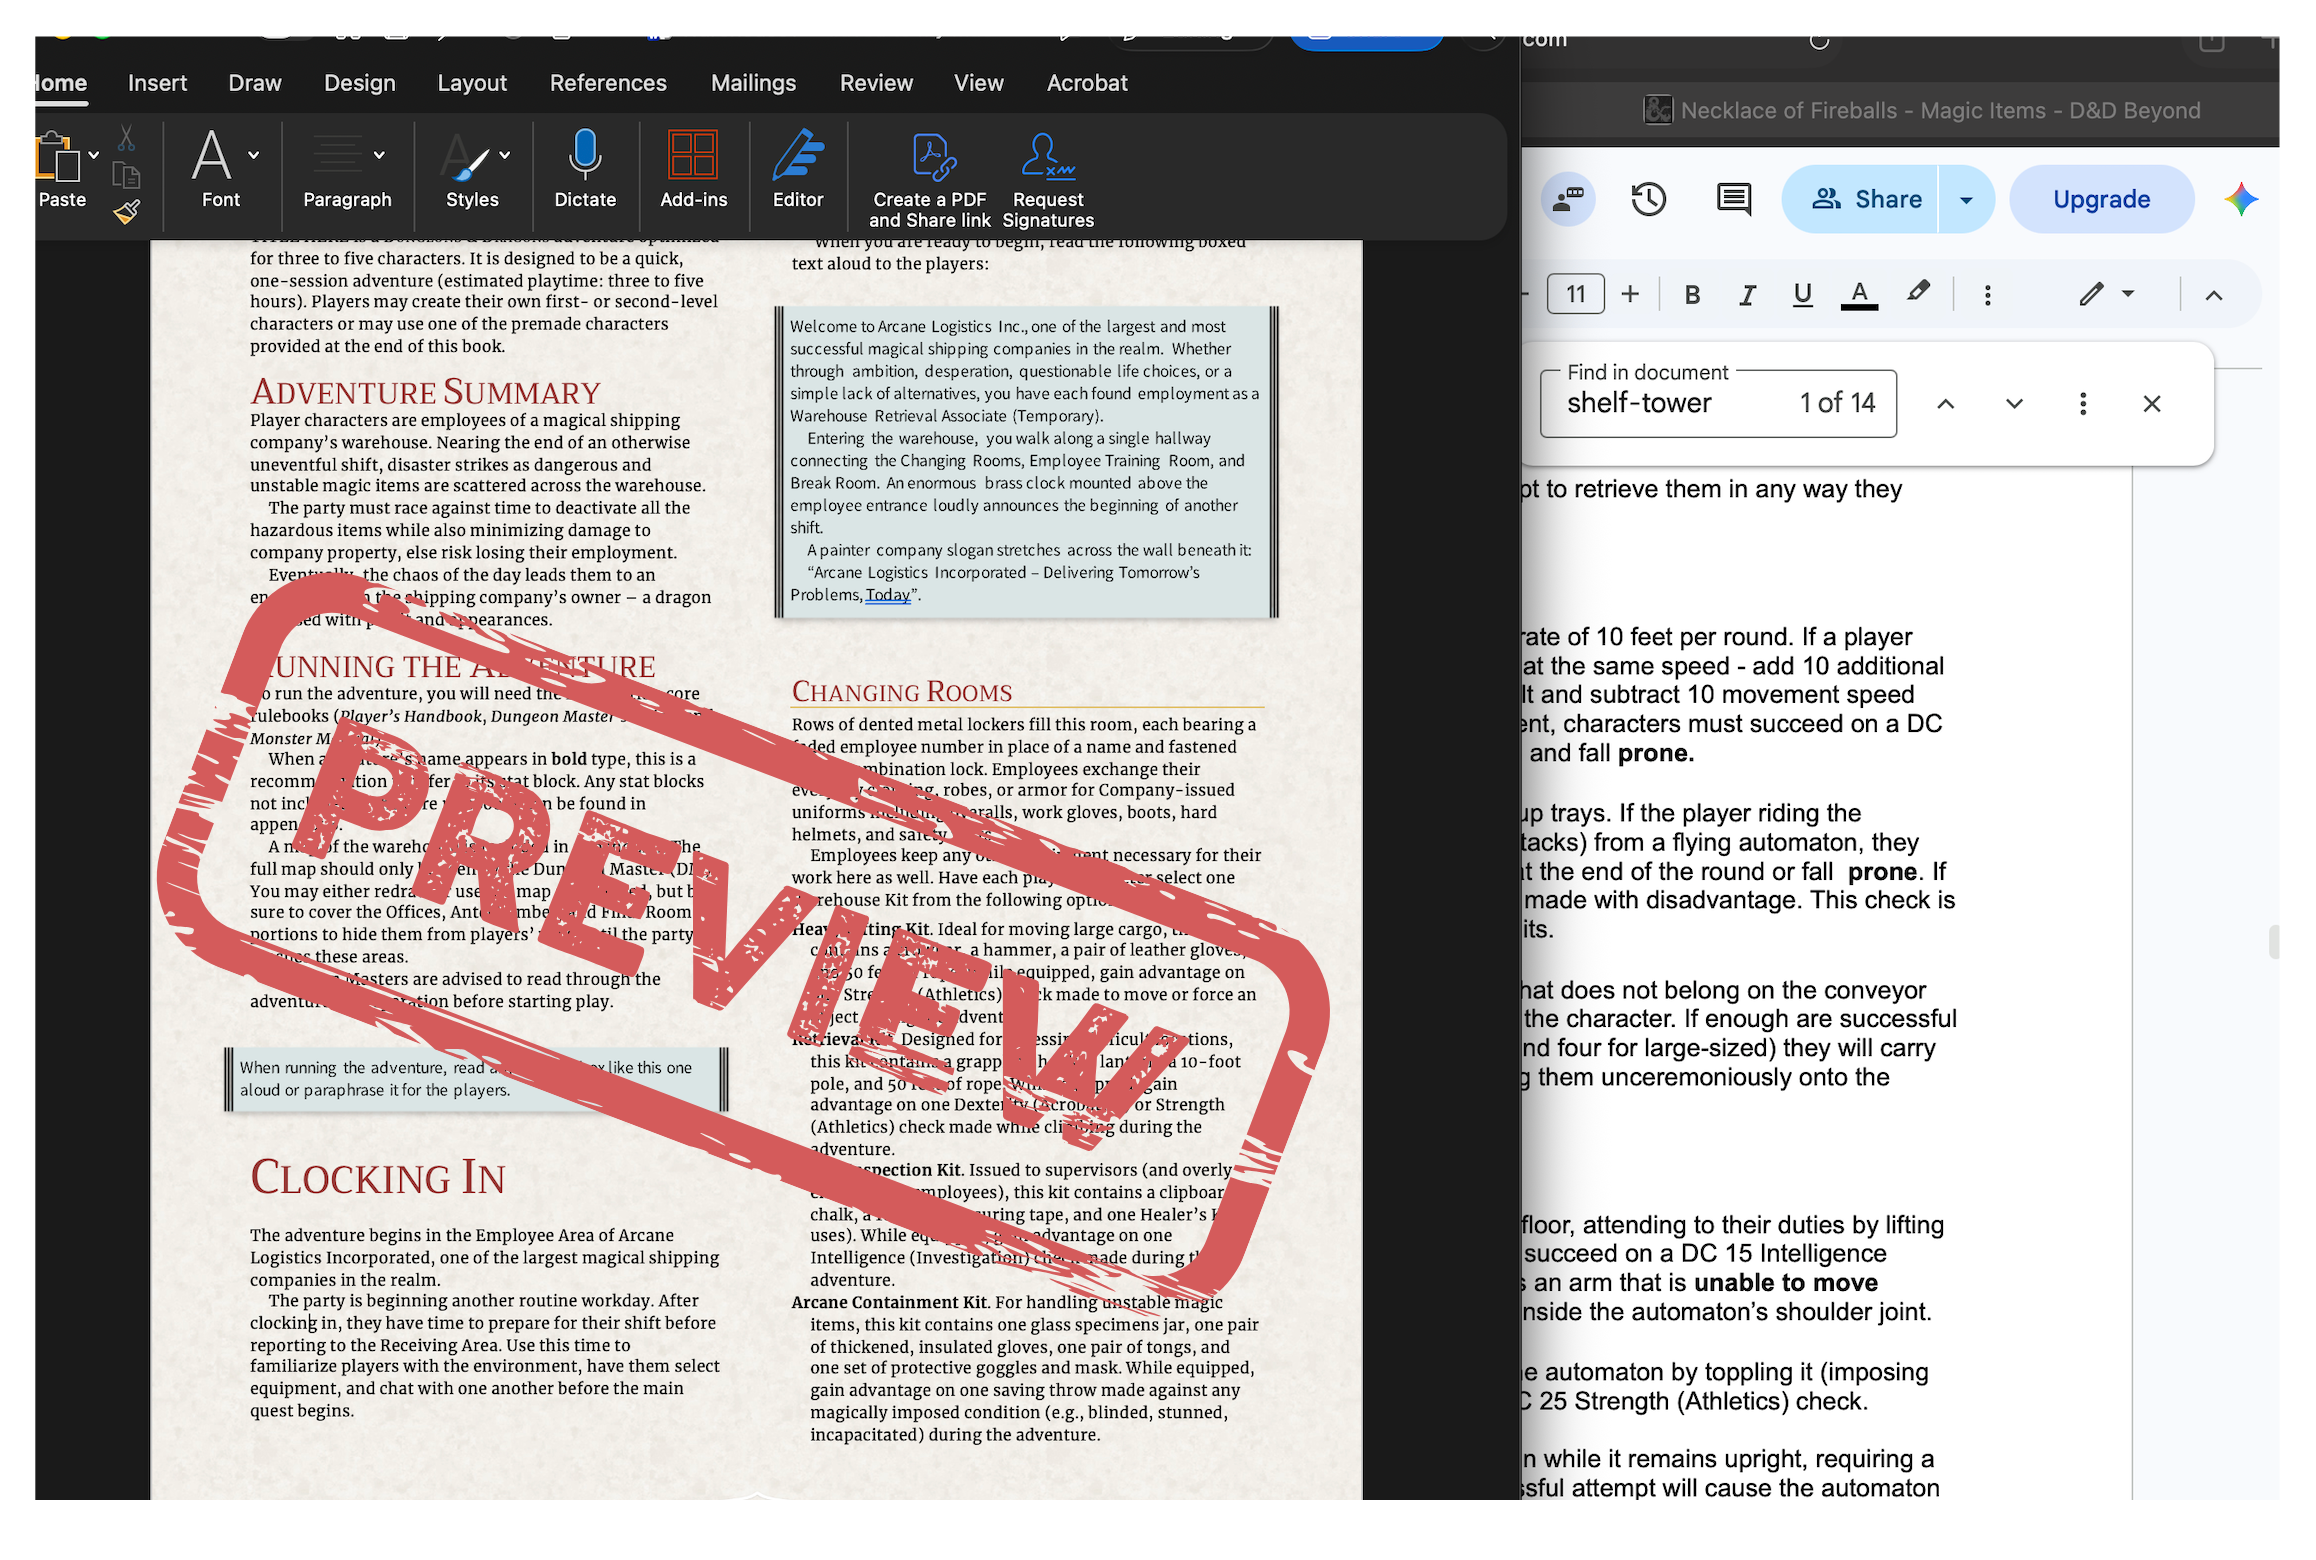Apply Italic formatting in Google Docs
Image resolution: width=2316 pixels, height=1560 pixels.
tap(1747, 294)
